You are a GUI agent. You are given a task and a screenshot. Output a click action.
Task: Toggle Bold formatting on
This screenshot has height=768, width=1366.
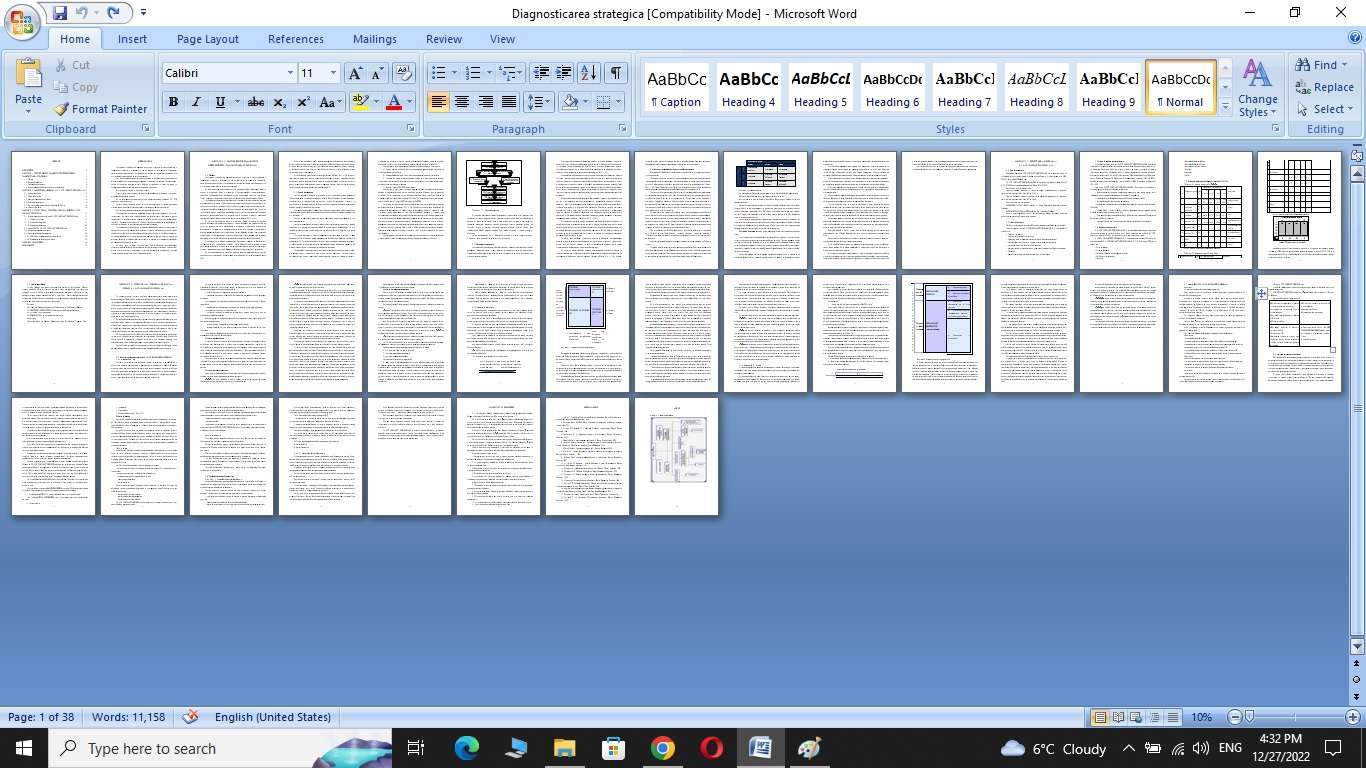173,102
